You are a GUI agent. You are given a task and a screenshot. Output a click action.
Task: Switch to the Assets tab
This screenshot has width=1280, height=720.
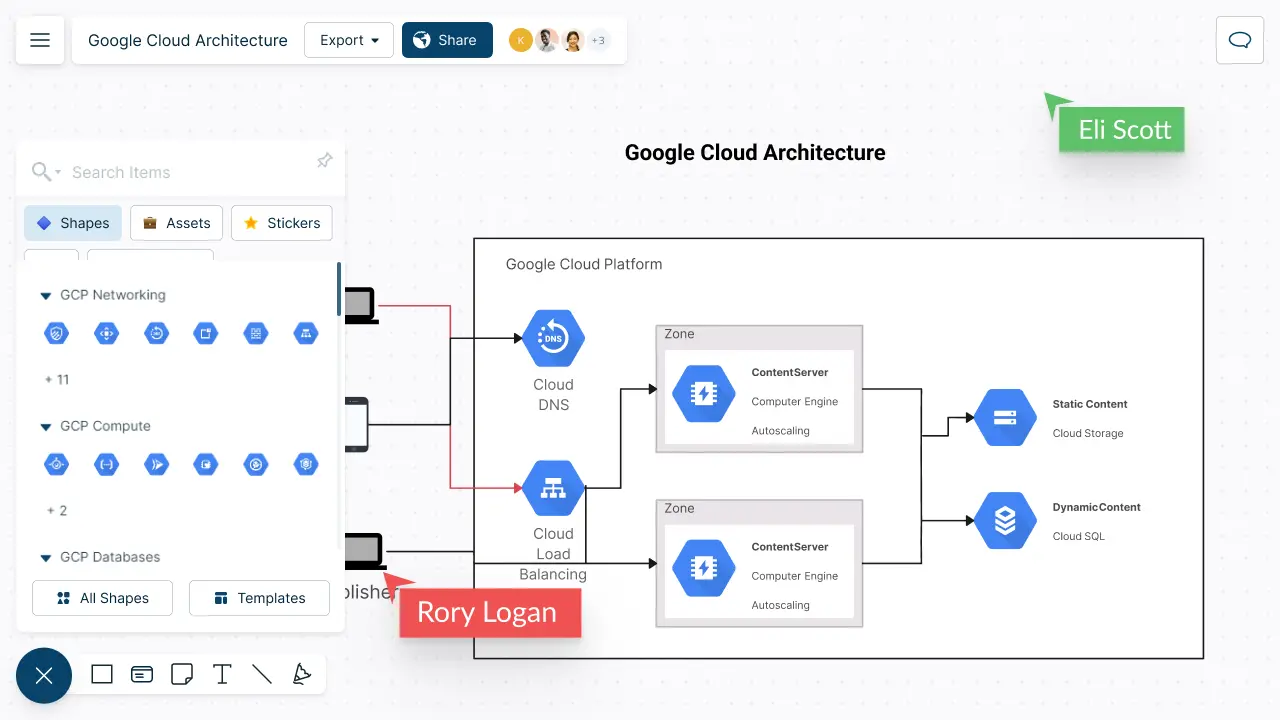(176, 223)
